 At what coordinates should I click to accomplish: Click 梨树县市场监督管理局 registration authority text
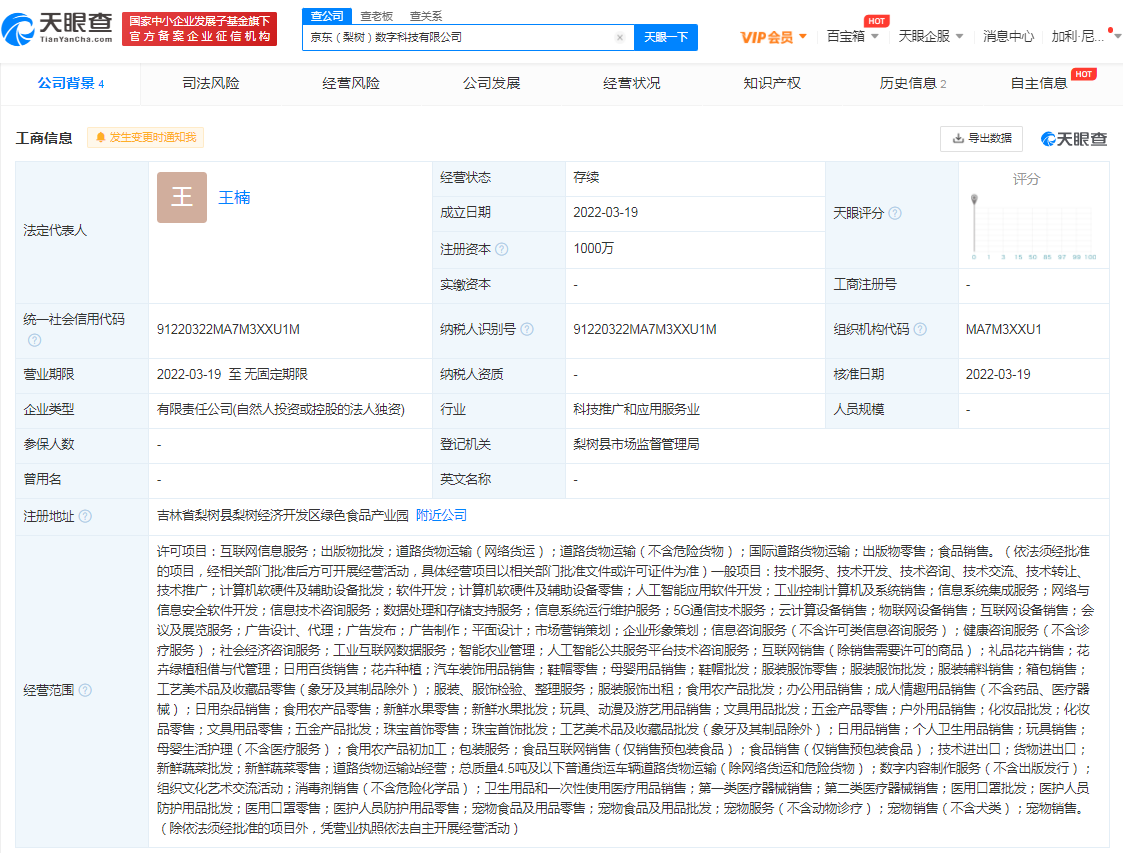tap(636, 445)
